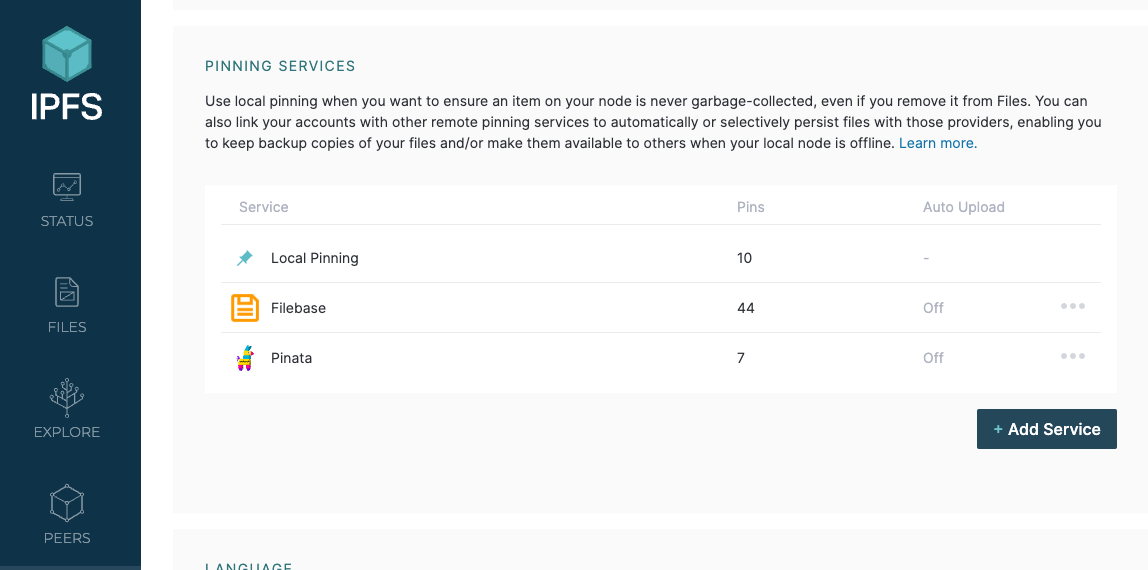Open Filebase options three-dot menu
Image resolution: width=1148 pixels, height=570 pixels.
point(1072,306)
